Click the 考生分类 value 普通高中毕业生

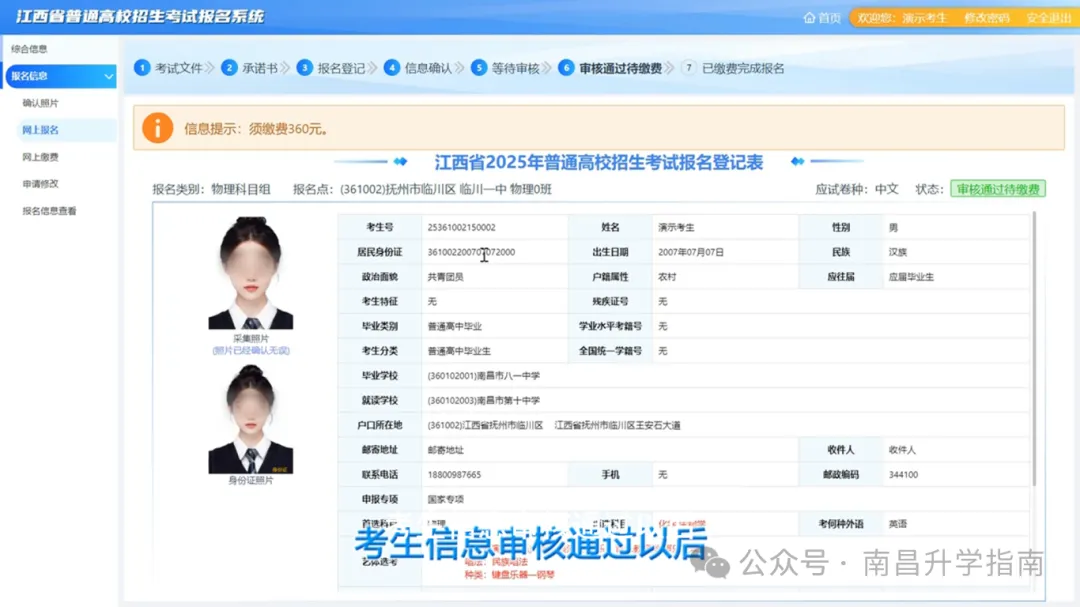point(459,351)
